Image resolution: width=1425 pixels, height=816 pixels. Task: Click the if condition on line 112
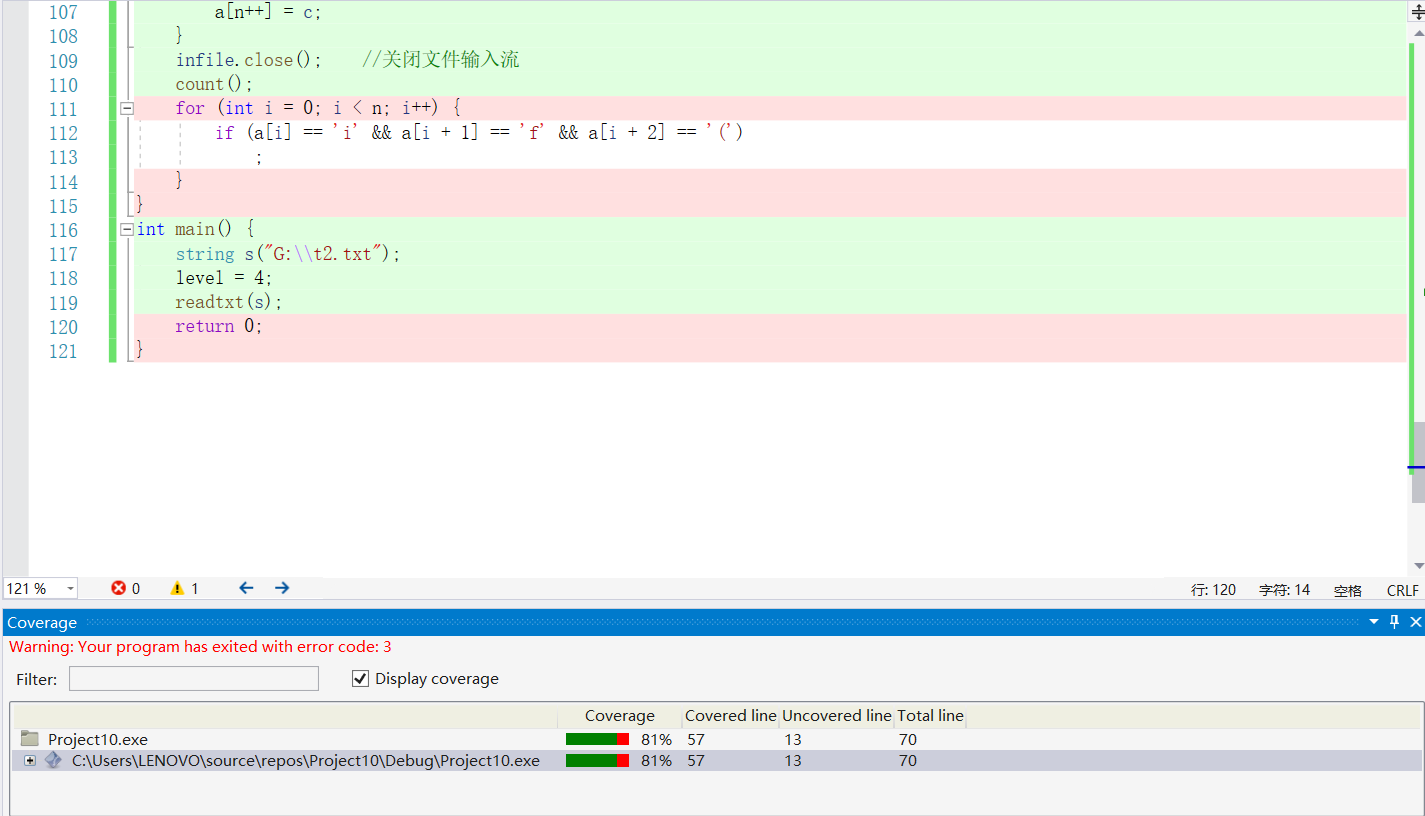(x=479, y=132)
